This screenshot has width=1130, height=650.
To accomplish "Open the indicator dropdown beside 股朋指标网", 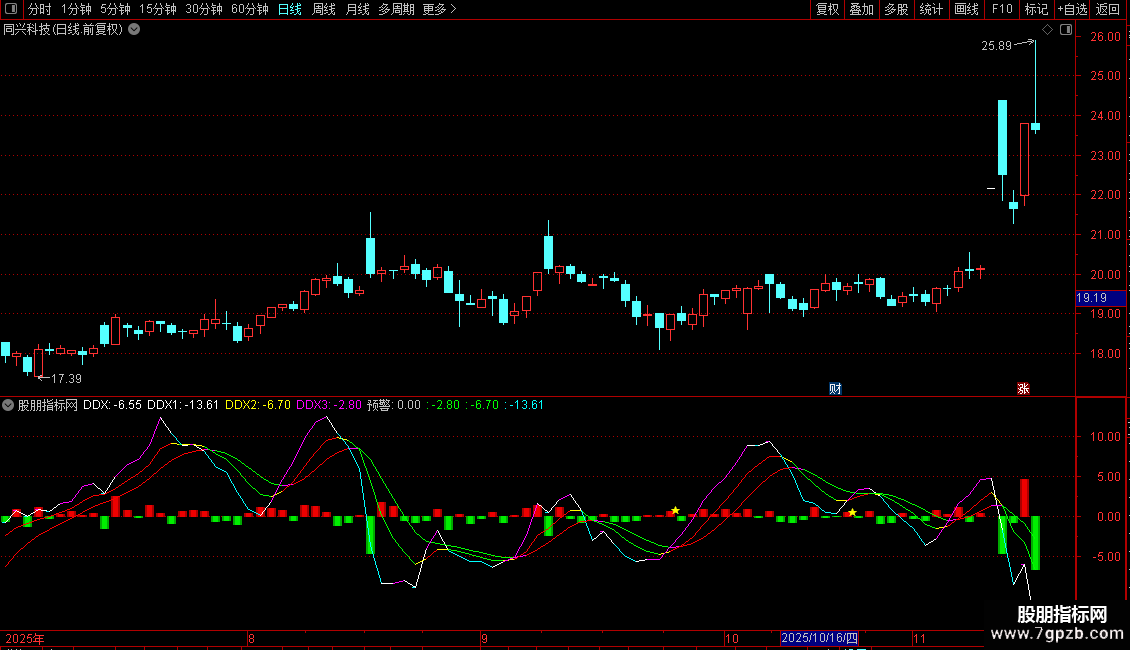I will tap(8, 405).
